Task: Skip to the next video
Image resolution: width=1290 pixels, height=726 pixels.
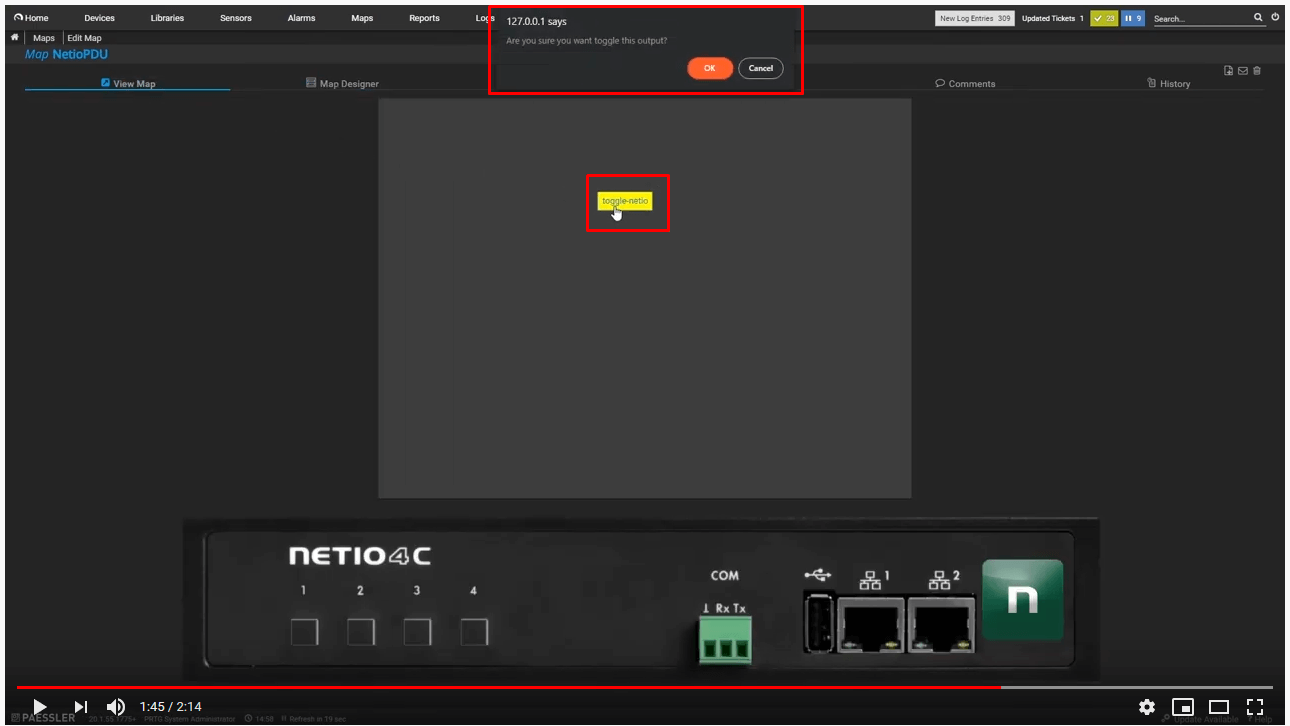Action: coord(81,707)
